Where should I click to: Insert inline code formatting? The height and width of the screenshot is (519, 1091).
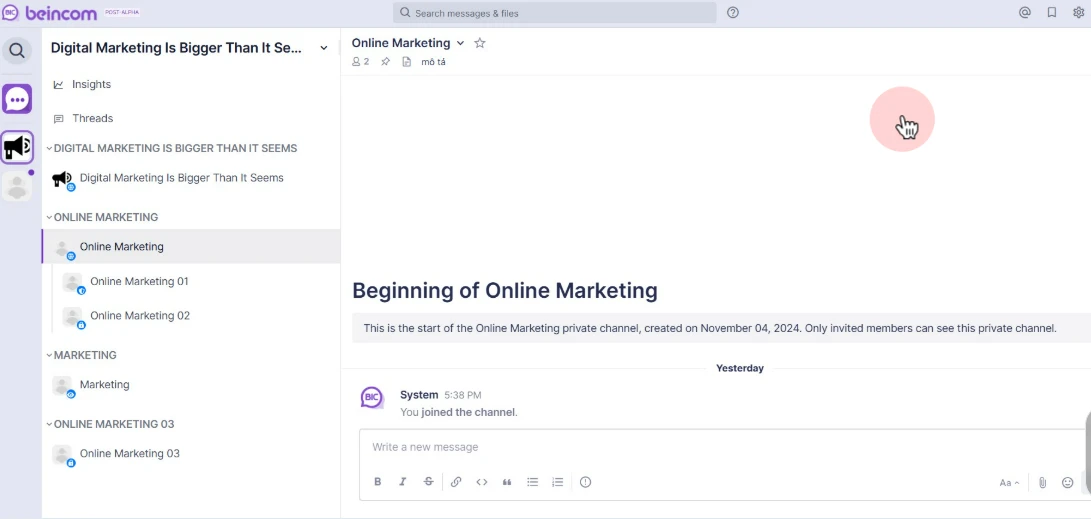481,481
